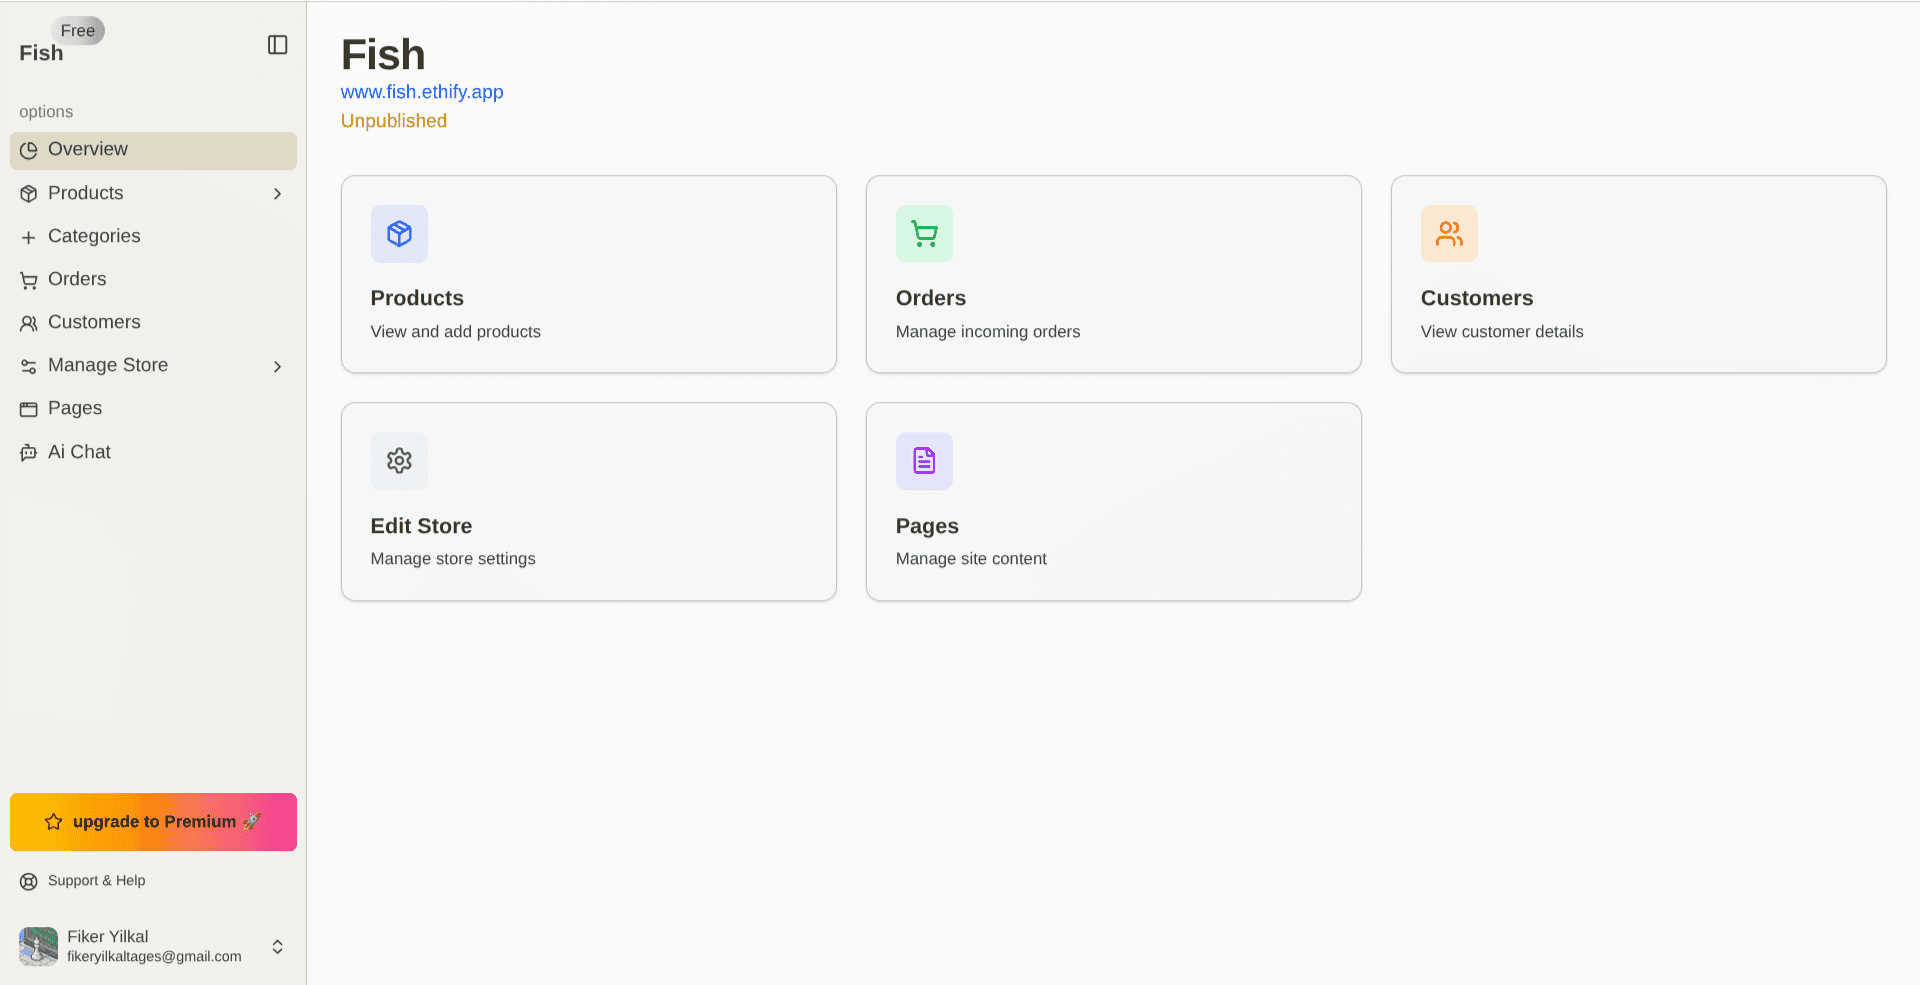Expand the Products sidebar chevron
Viewport: 1920px width, 985px height.
point(277,194)
